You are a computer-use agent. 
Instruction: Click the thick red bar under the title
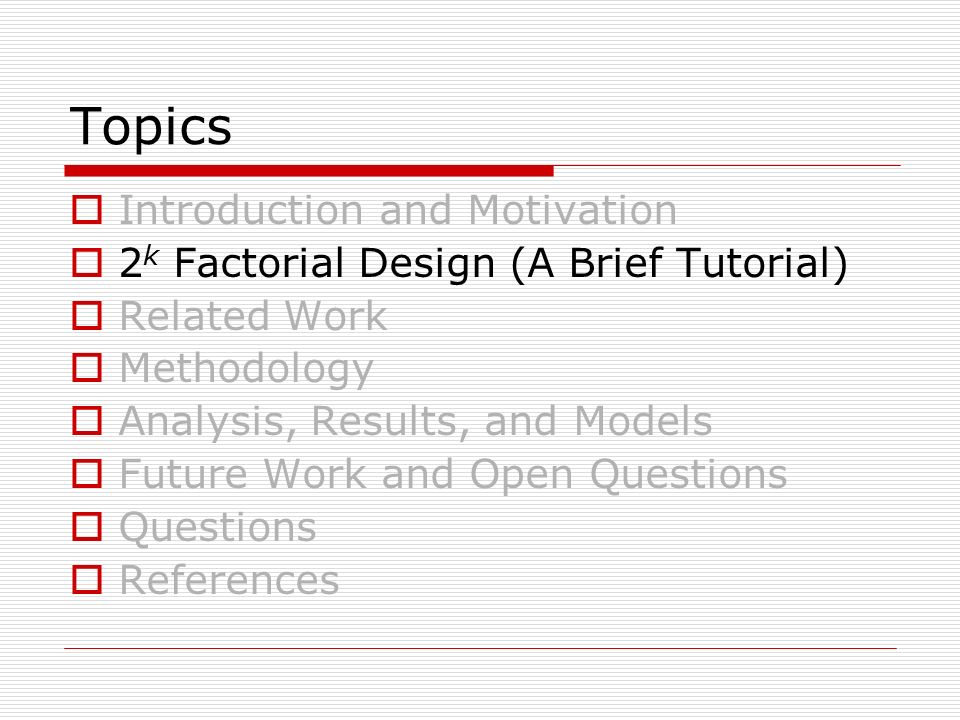[309, 171]
